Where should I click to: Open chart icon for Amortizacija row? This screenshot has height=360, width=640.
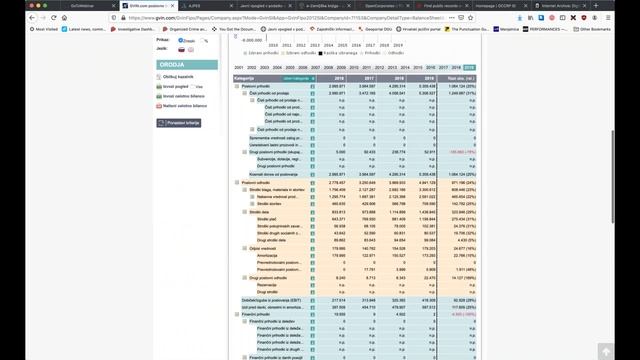coord(312,256)
